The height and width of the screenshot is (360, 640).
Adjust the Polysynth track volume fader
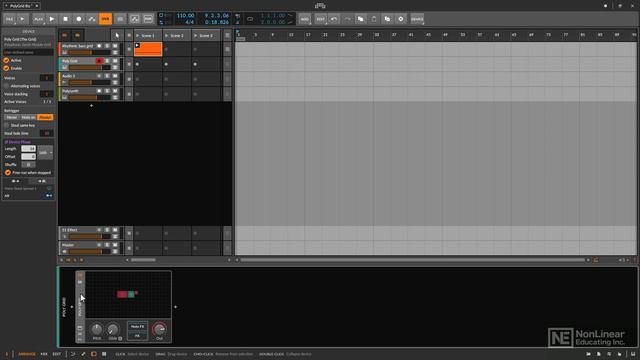coord(89,98)
